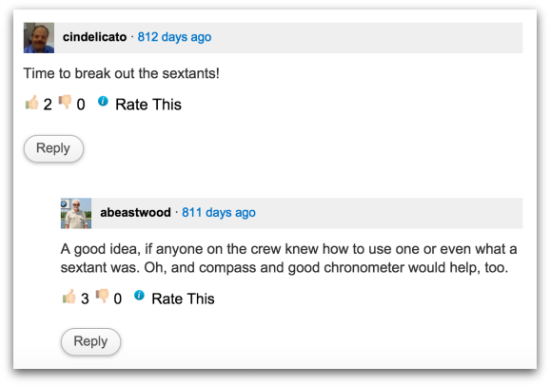Image resolution: width=550 pixels, height=386 pixels.
Task: Open cindelicato's avatar photo
Action: (x=39, y=38)
